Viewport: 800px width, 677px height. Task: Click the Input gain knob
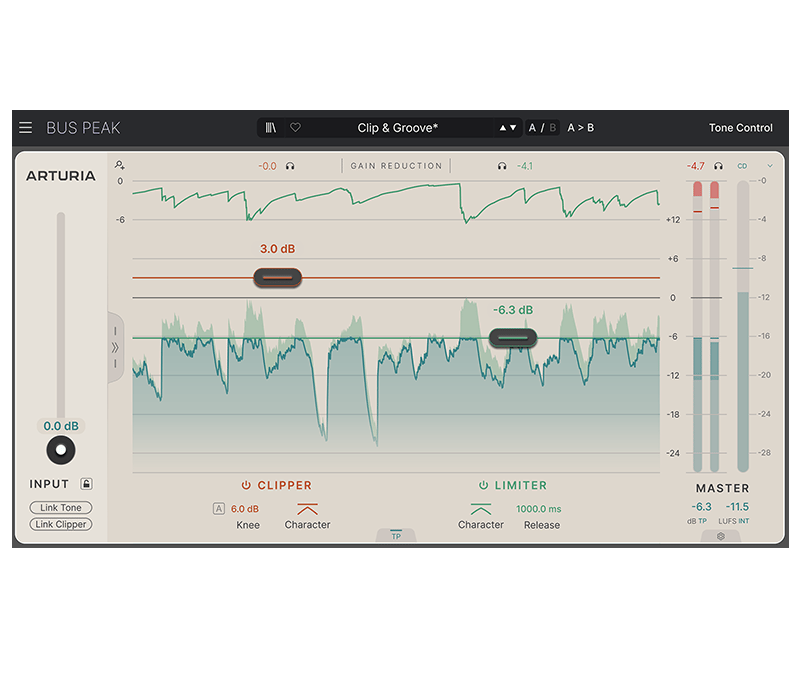click(61, 449)
